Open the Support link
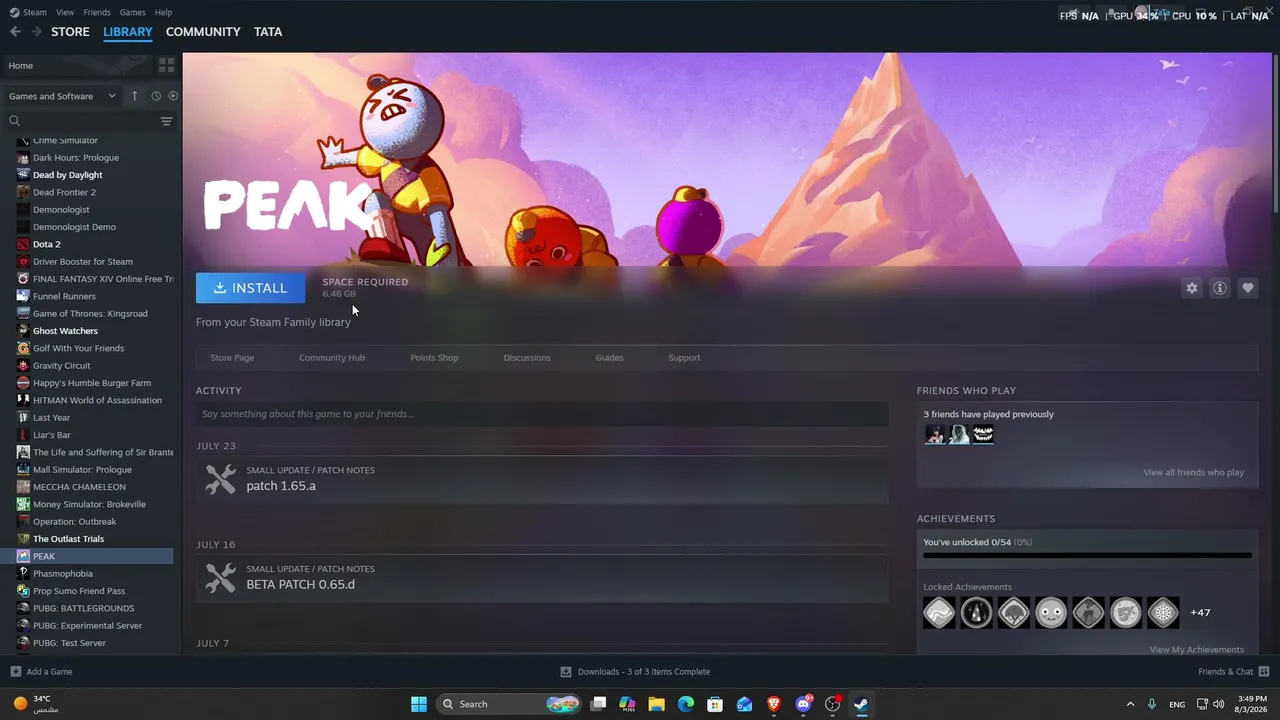The image size is (1280, 720). [684, 358]
